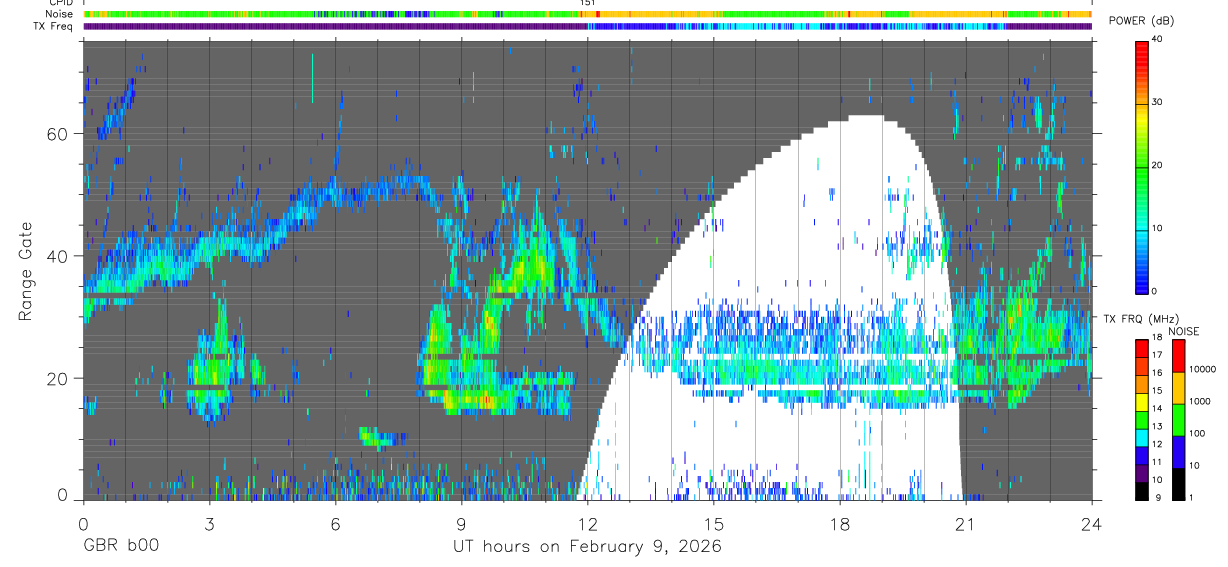Image resolution: width=1228 pixels, height=567 pixels.
Task: Click the 16 label on frequency legend
Action: pyautogui.click(x=1157, y=373)
